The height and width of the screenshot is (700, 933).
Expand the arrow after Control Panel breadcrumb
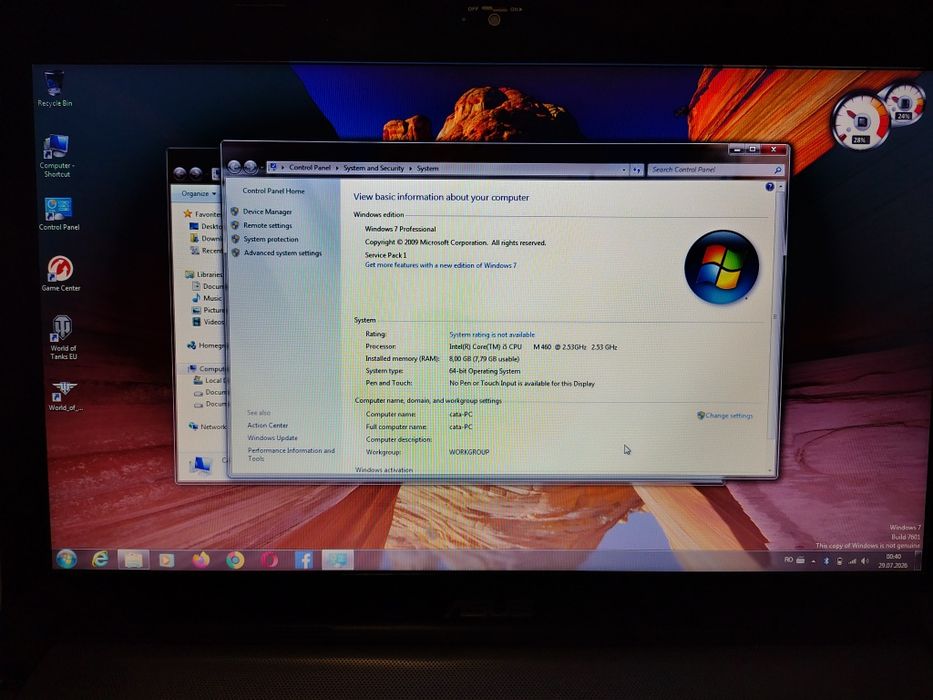click(337, 168)
